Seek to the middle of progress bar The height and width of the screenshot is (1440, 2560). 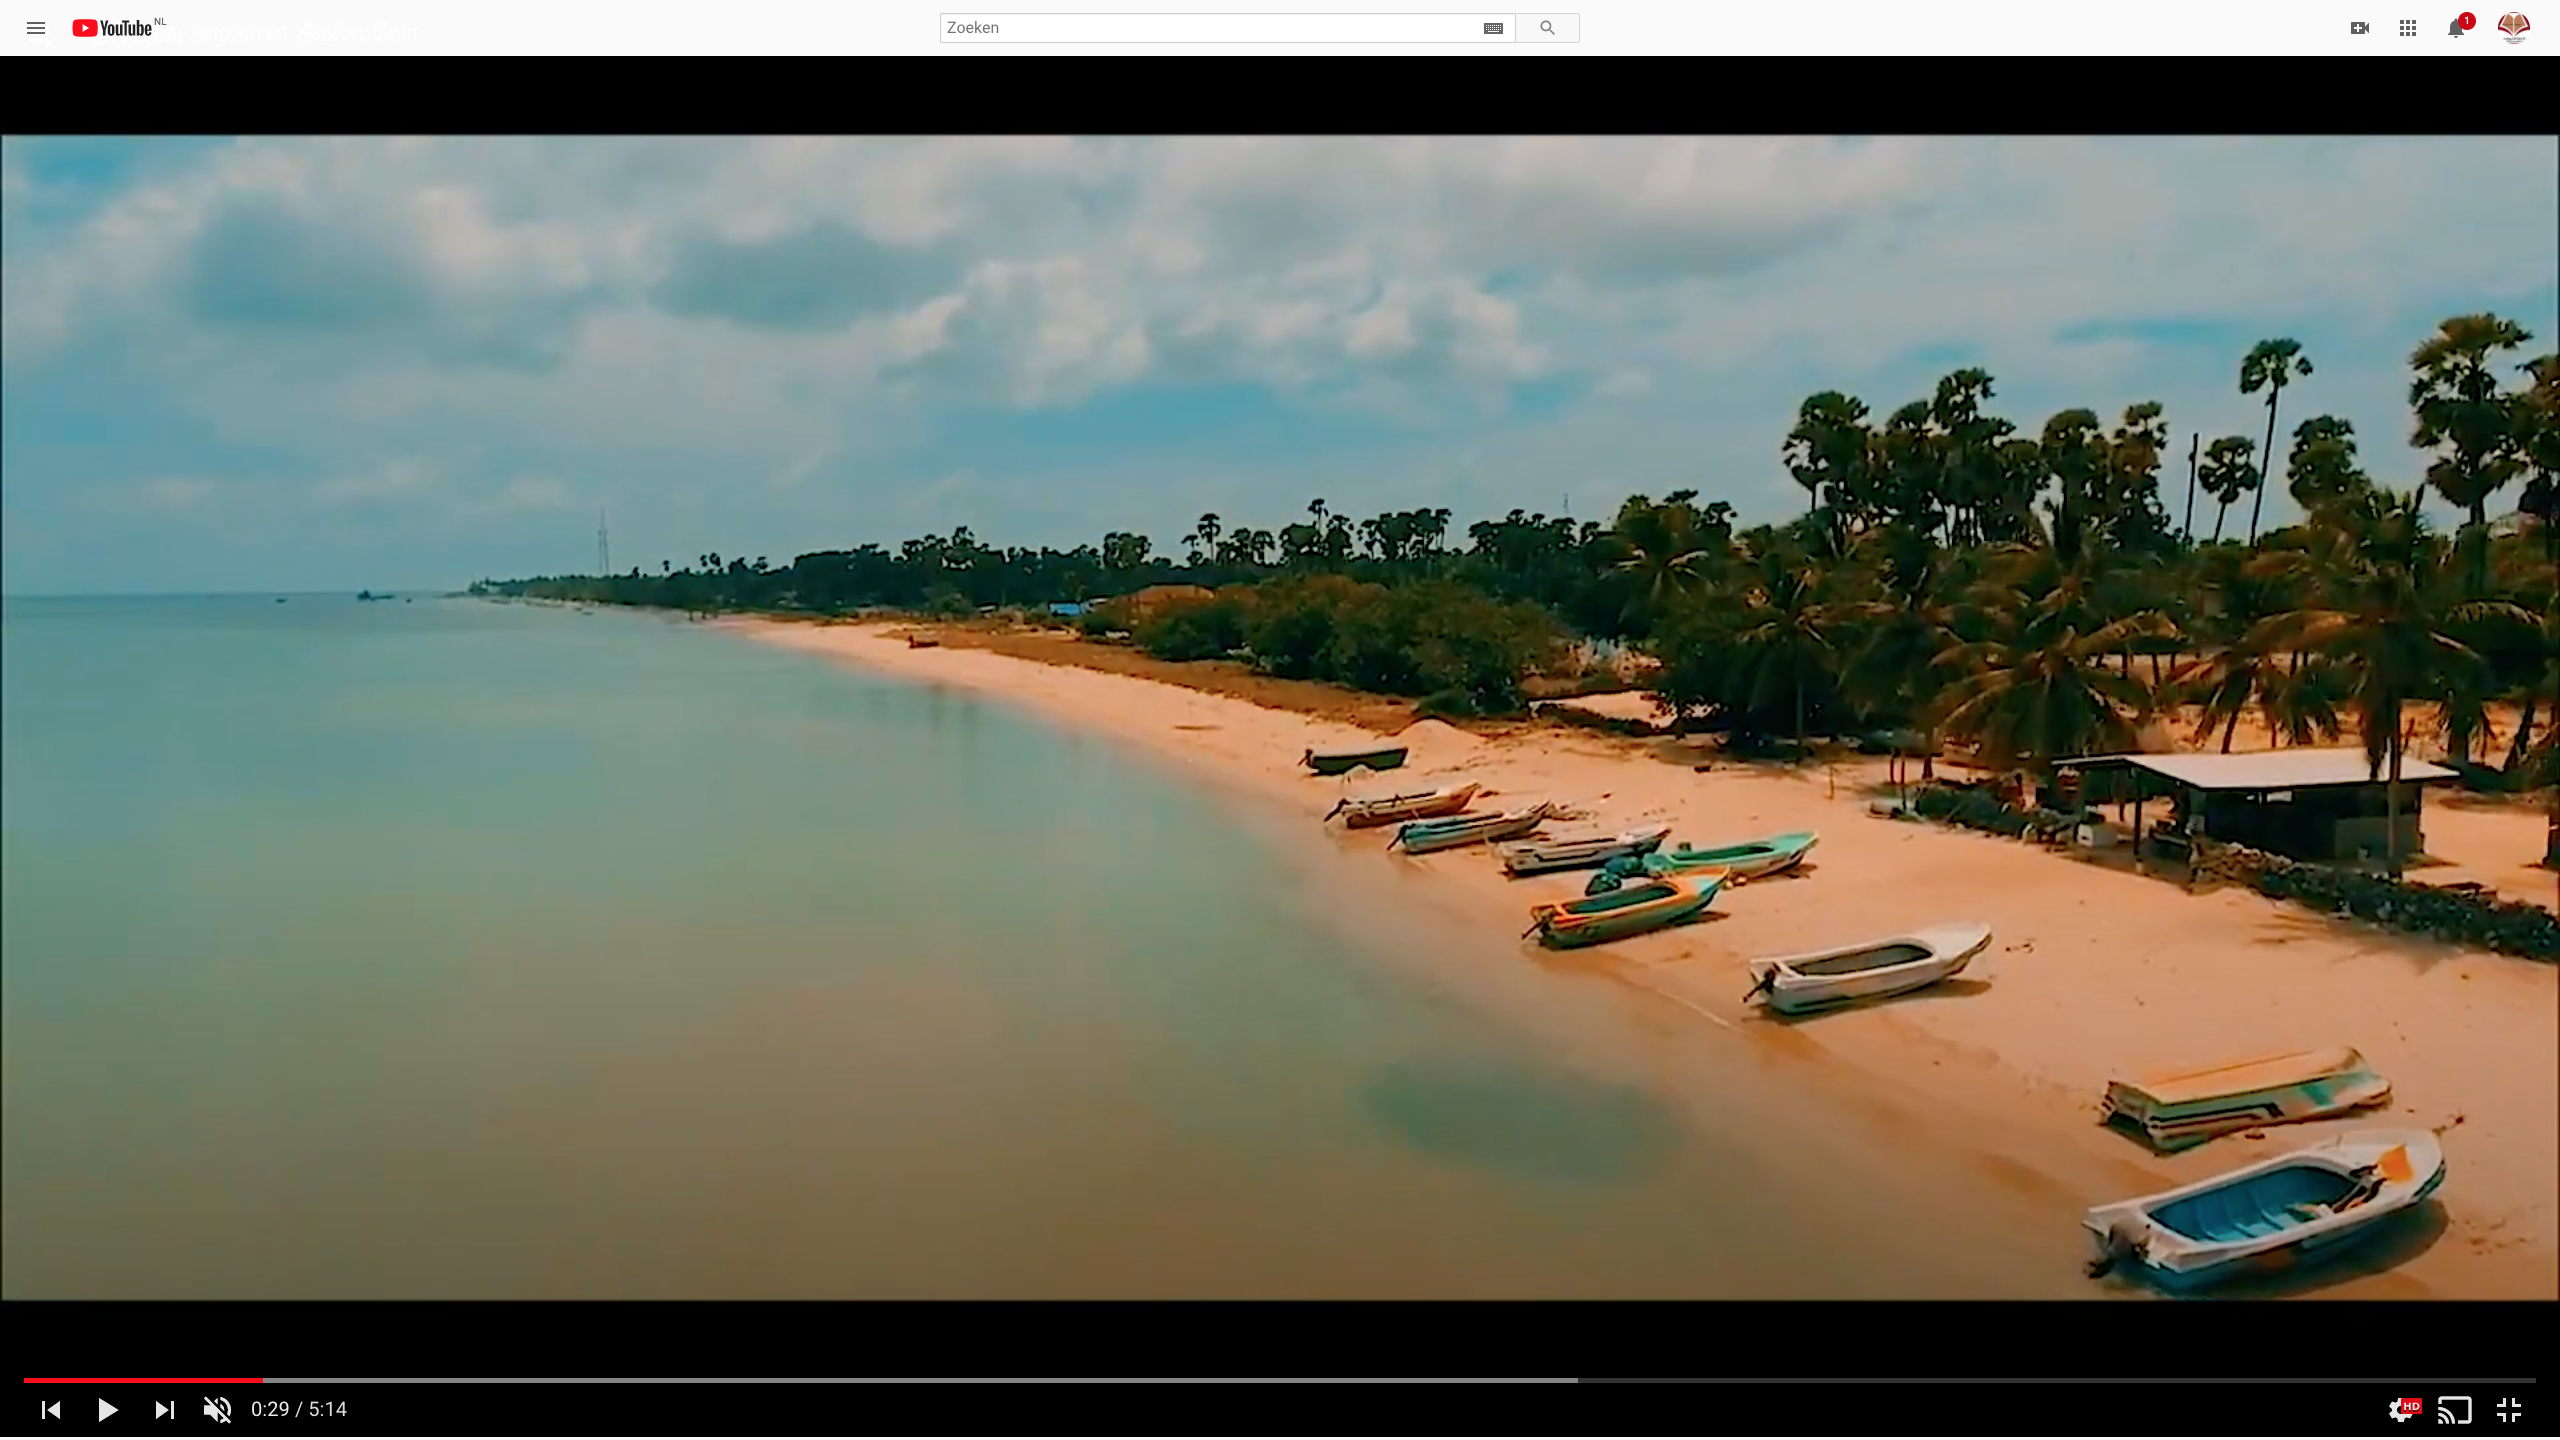pyautogui.click(x=1280, y=1380)
